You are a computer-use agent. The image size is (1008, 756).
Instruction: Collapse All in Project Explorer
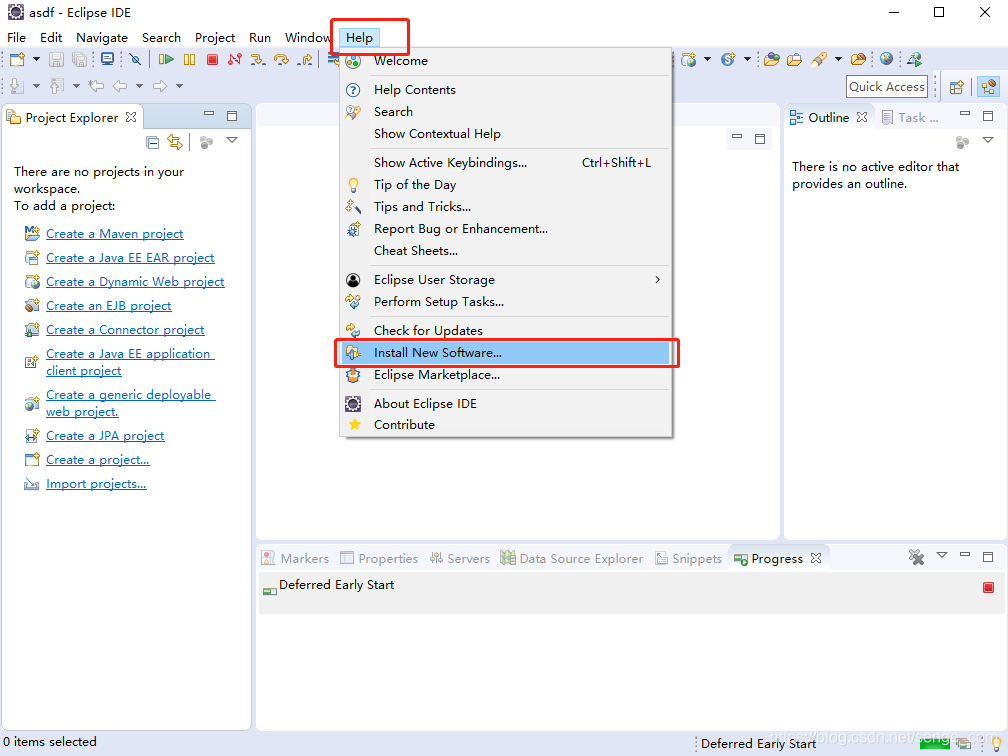[x=152, y=142]
